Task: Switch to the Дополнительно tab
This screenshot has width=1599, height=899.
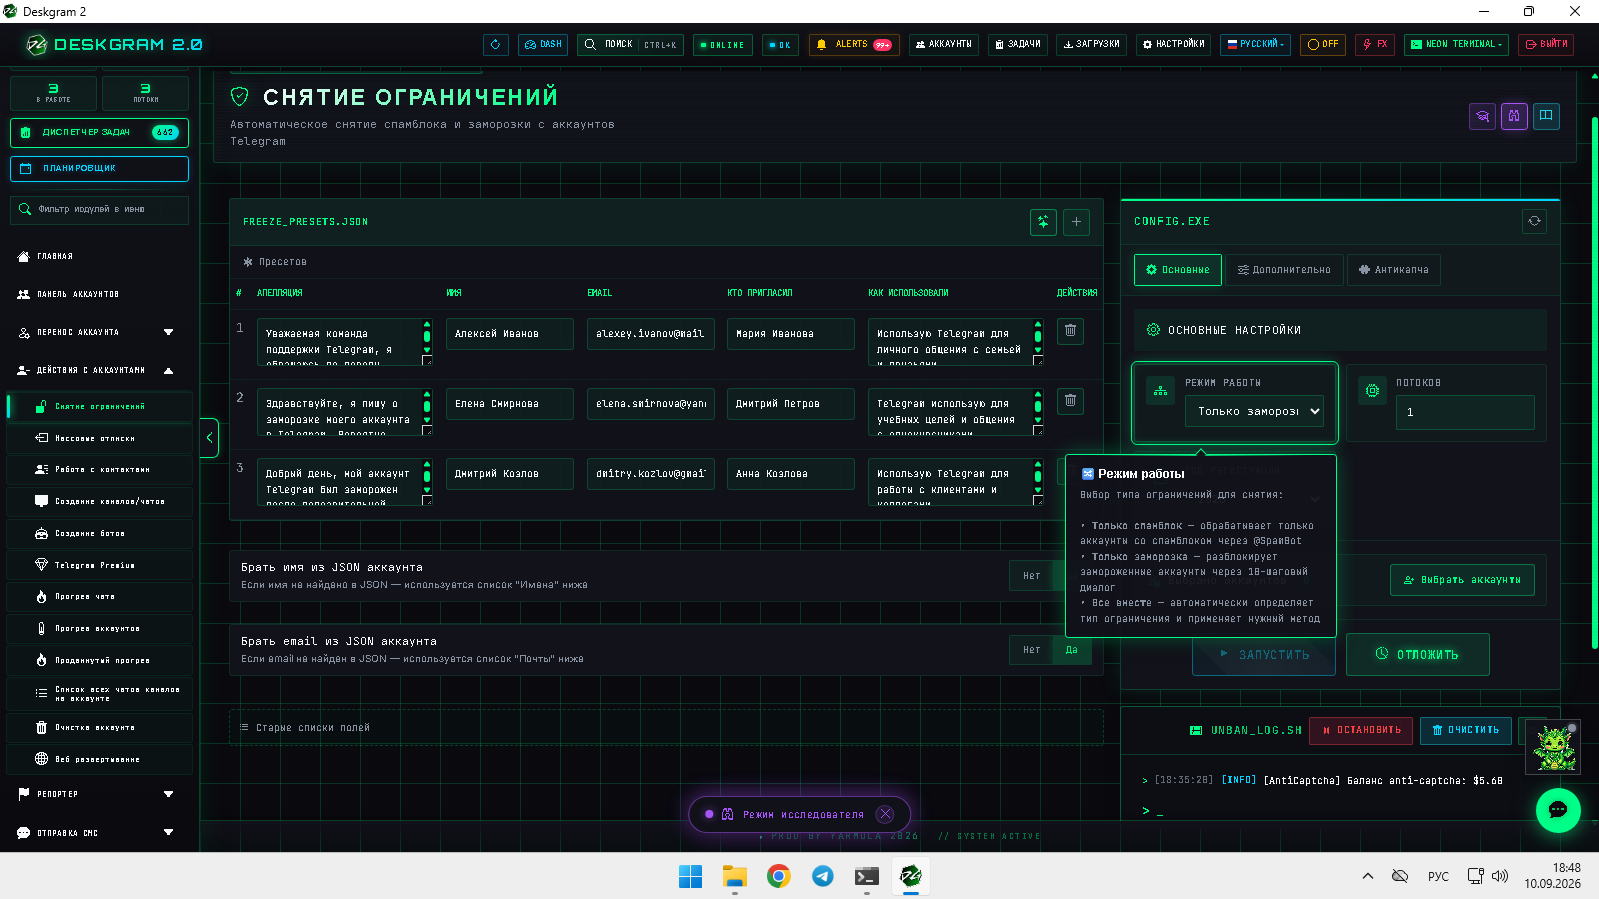Action: [x=1284, y=270]
